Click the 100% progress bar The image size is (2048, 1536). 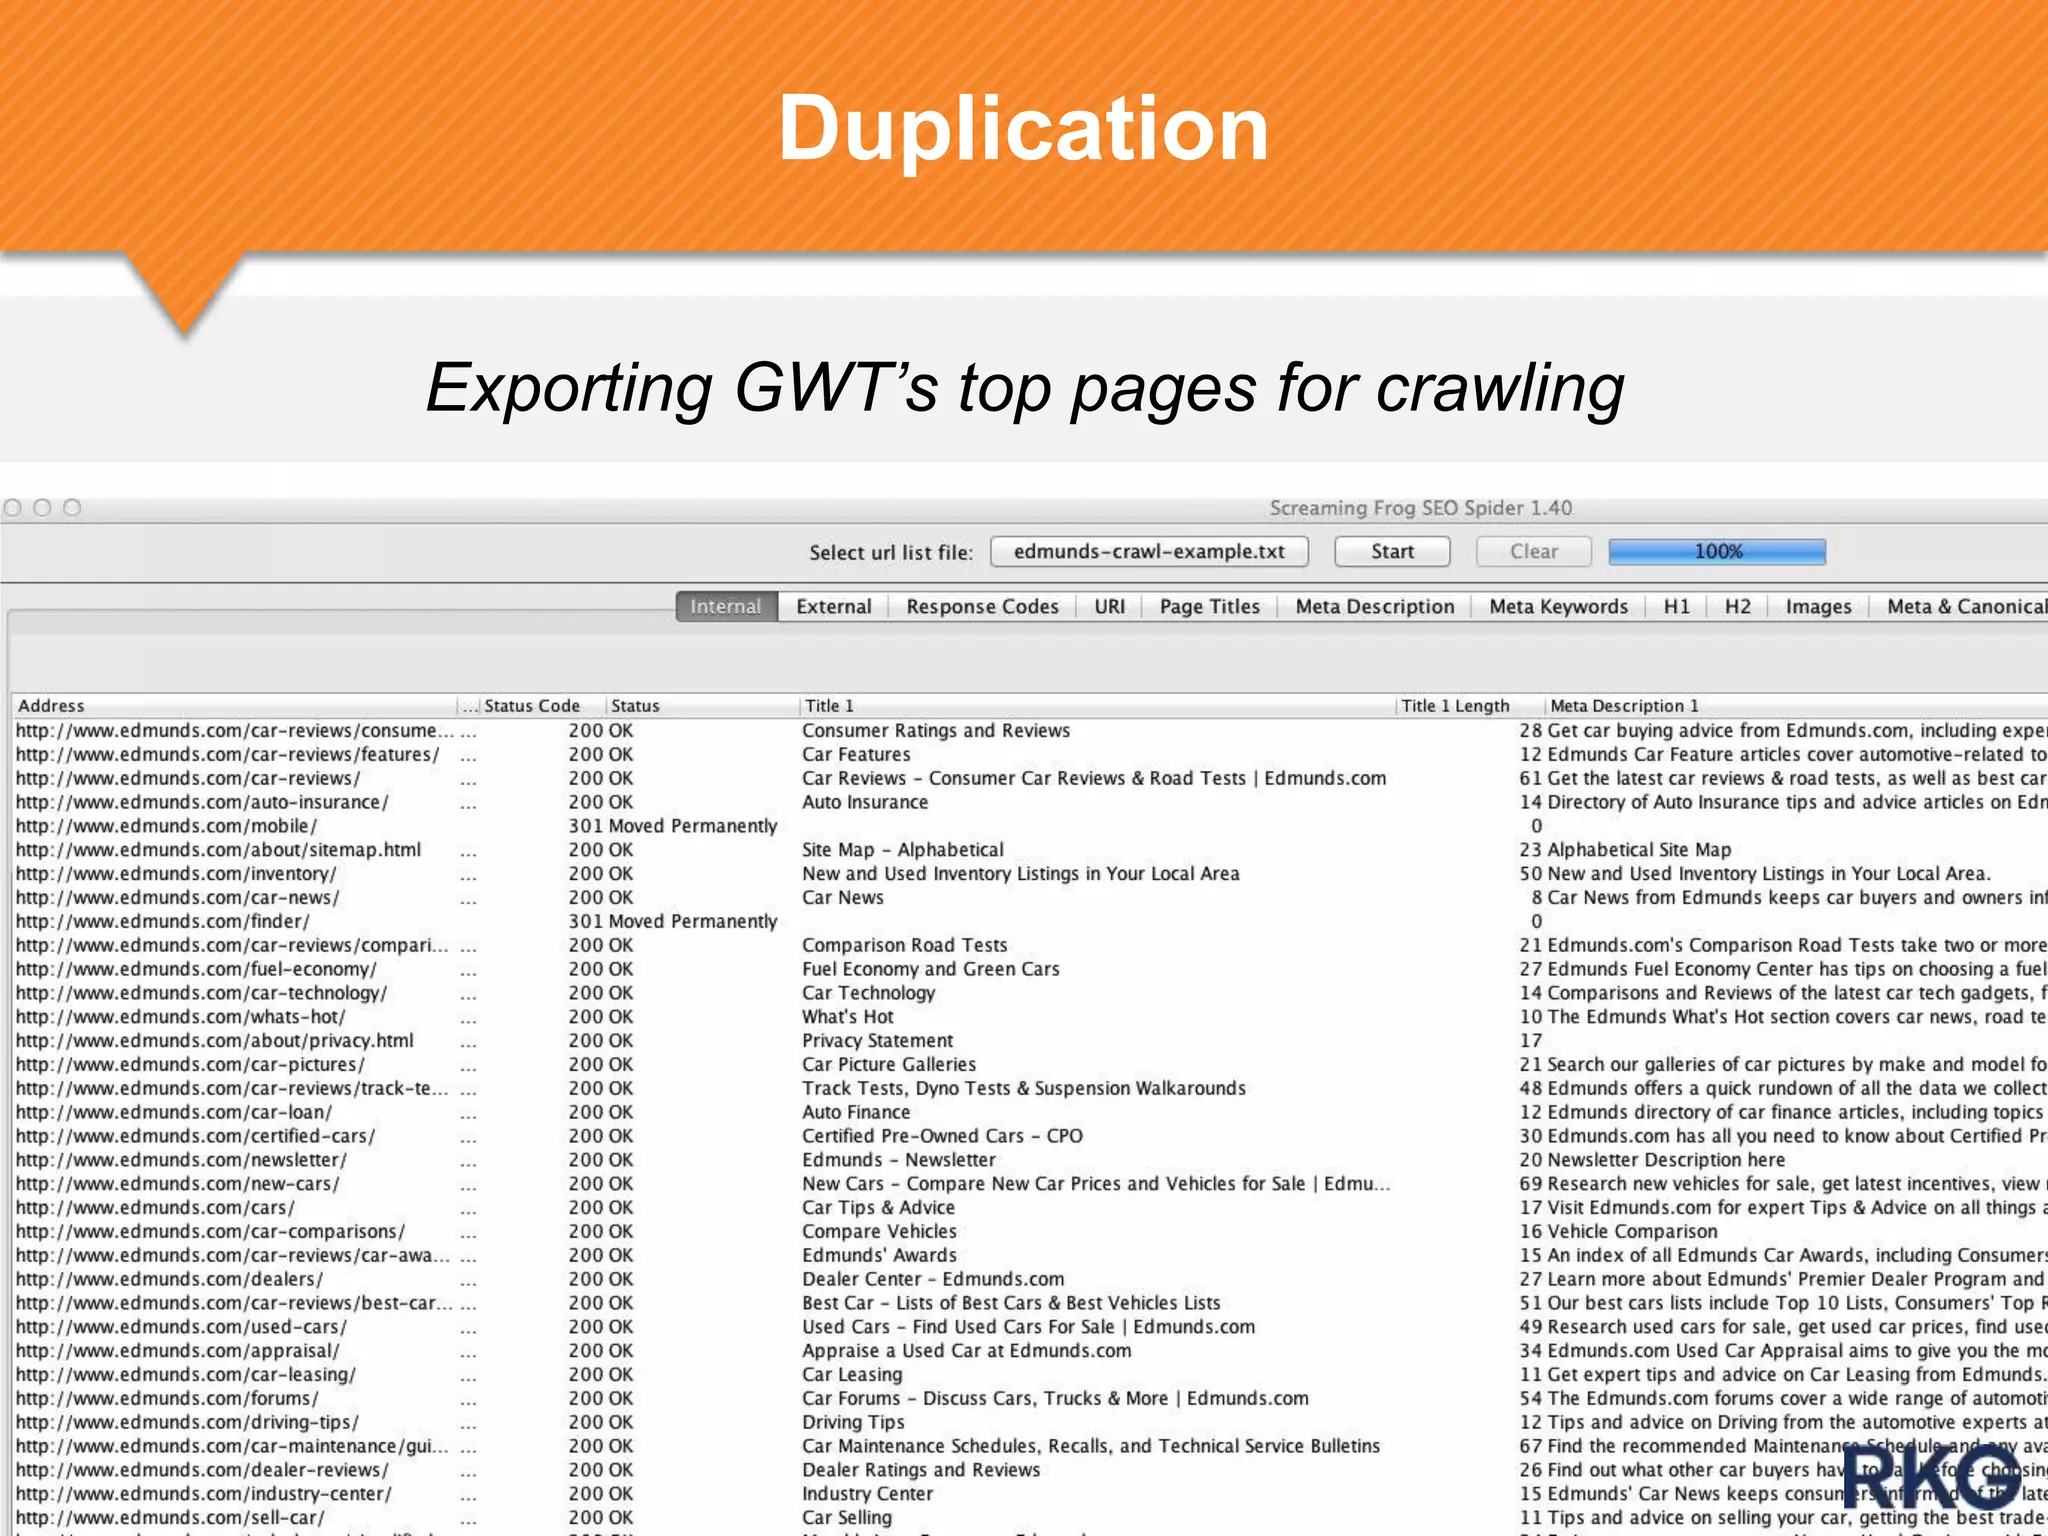pyautogui.click(x=1717, y=551)
